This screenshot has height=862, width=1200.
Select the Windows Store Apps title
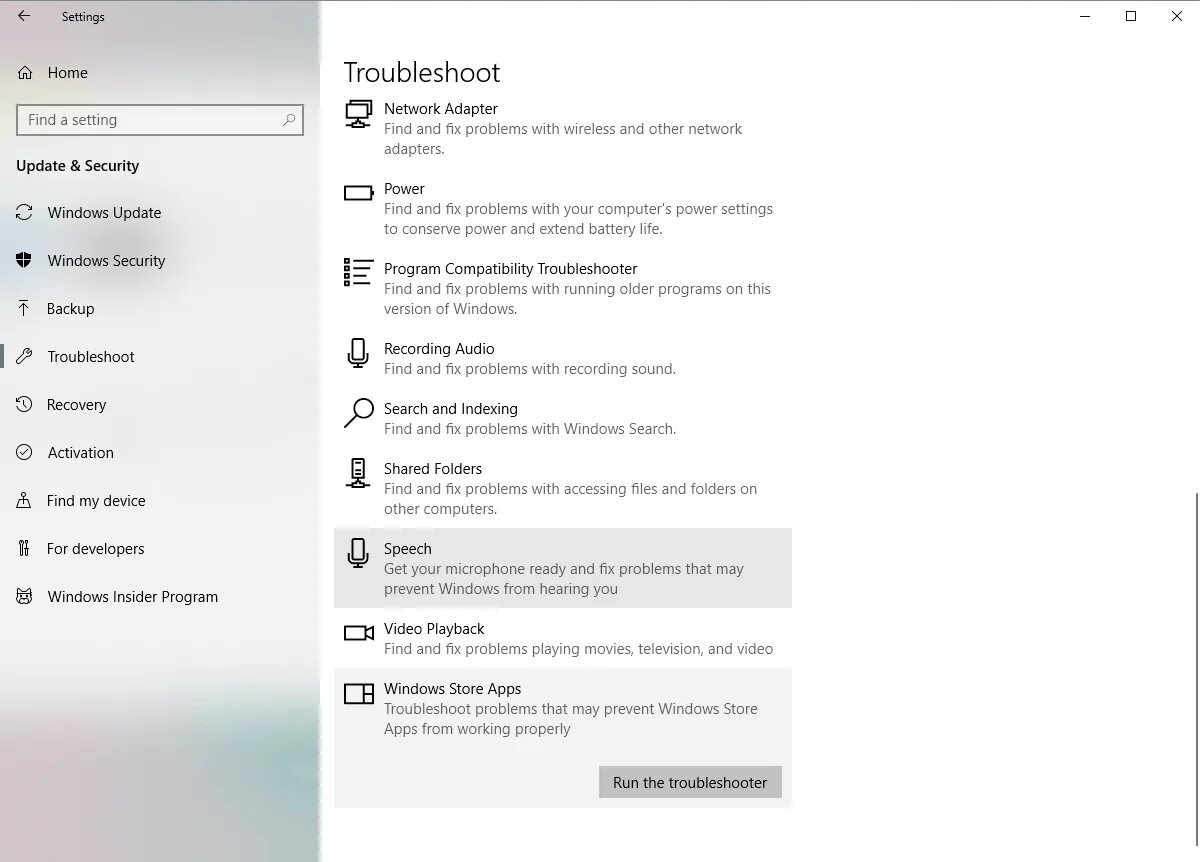[452, 689]
